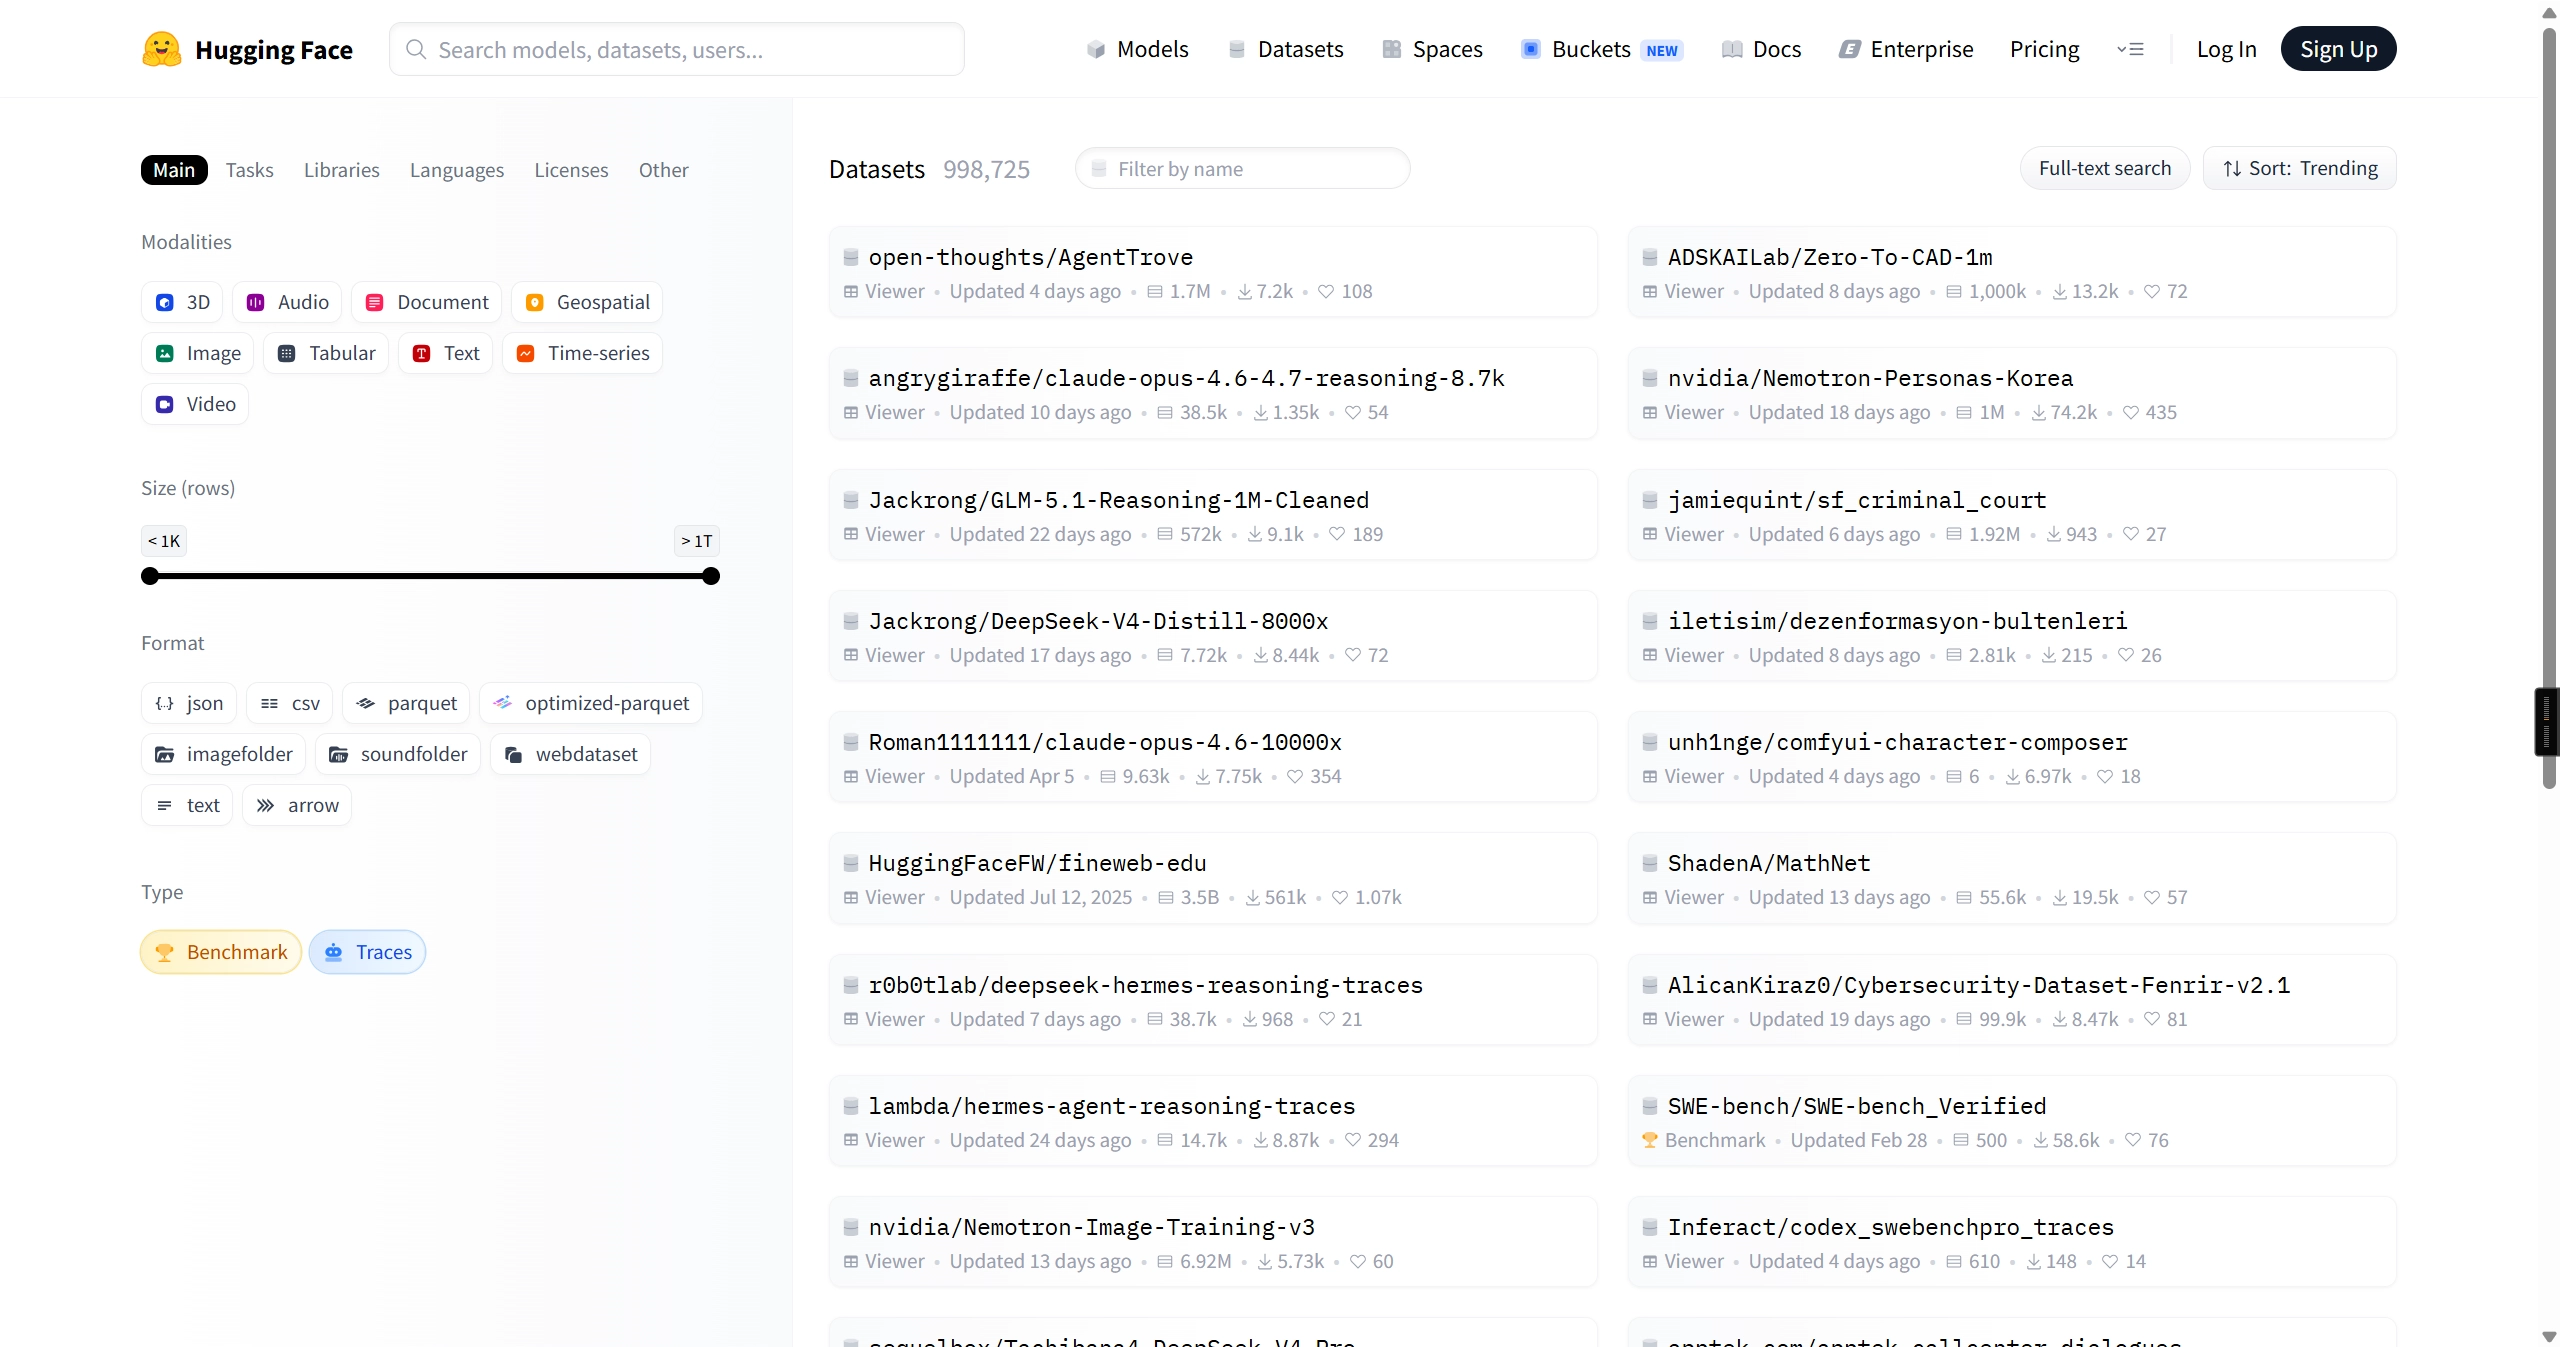
Task: Filter by Tabular modality
Action: click(x=326, y=353)
